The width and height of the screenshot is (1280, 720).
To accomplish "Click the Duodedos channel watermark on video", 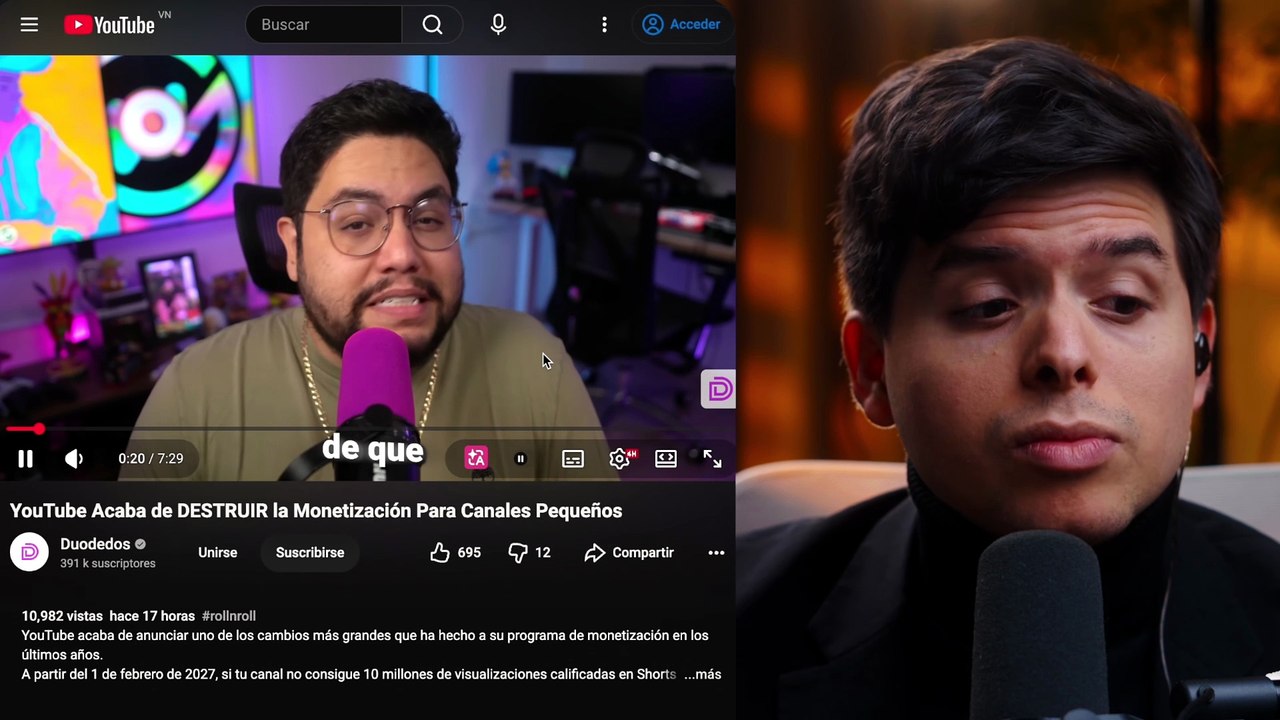I will click(x=719, y=389).
